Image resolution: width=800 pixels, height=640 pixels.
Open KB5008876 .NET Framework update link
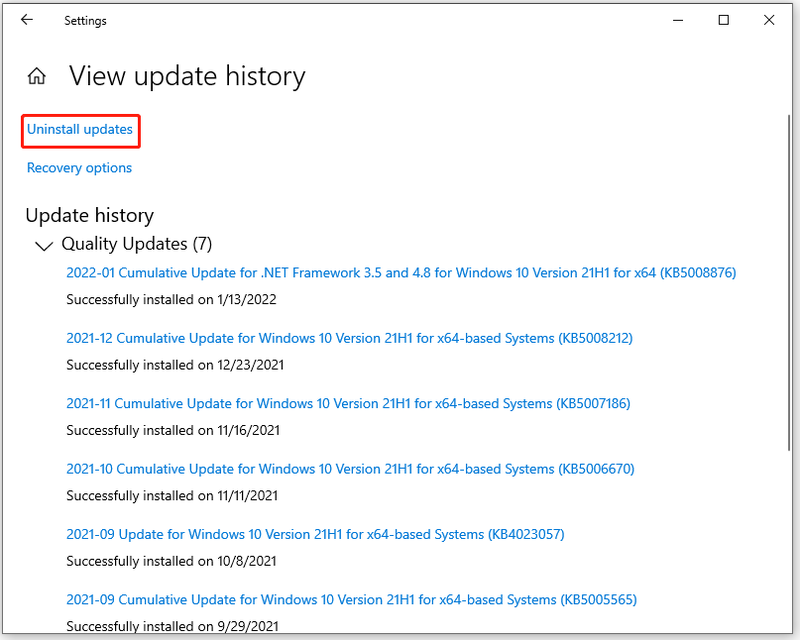click(401, 273)
